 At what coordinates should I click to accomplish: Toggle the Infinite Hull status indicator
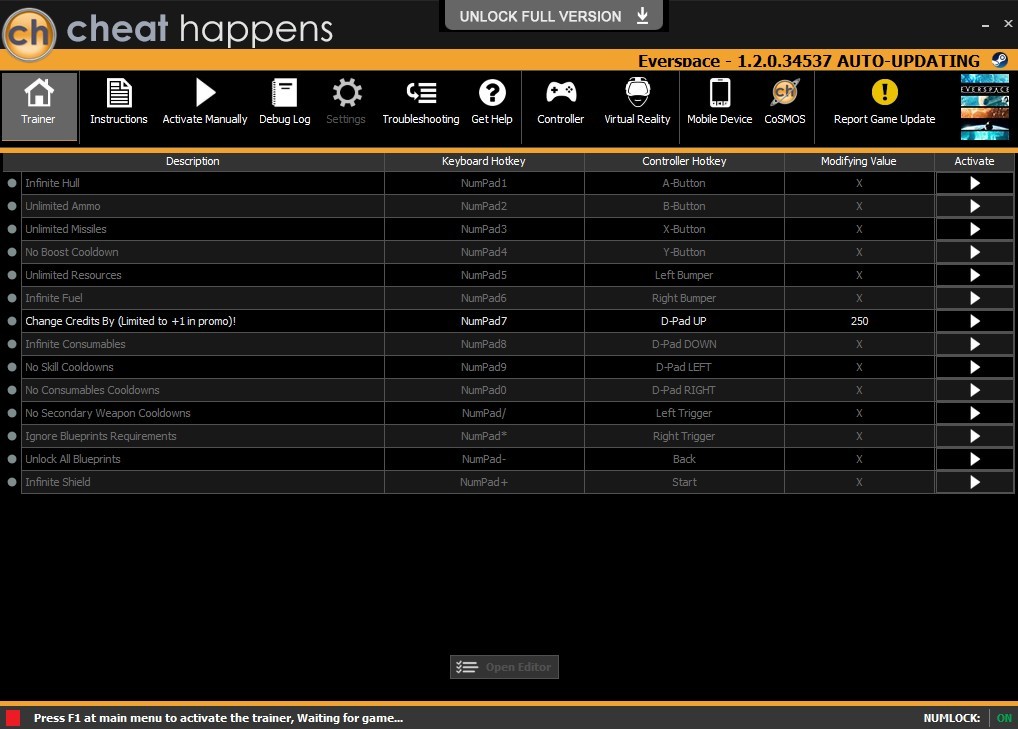12,184
